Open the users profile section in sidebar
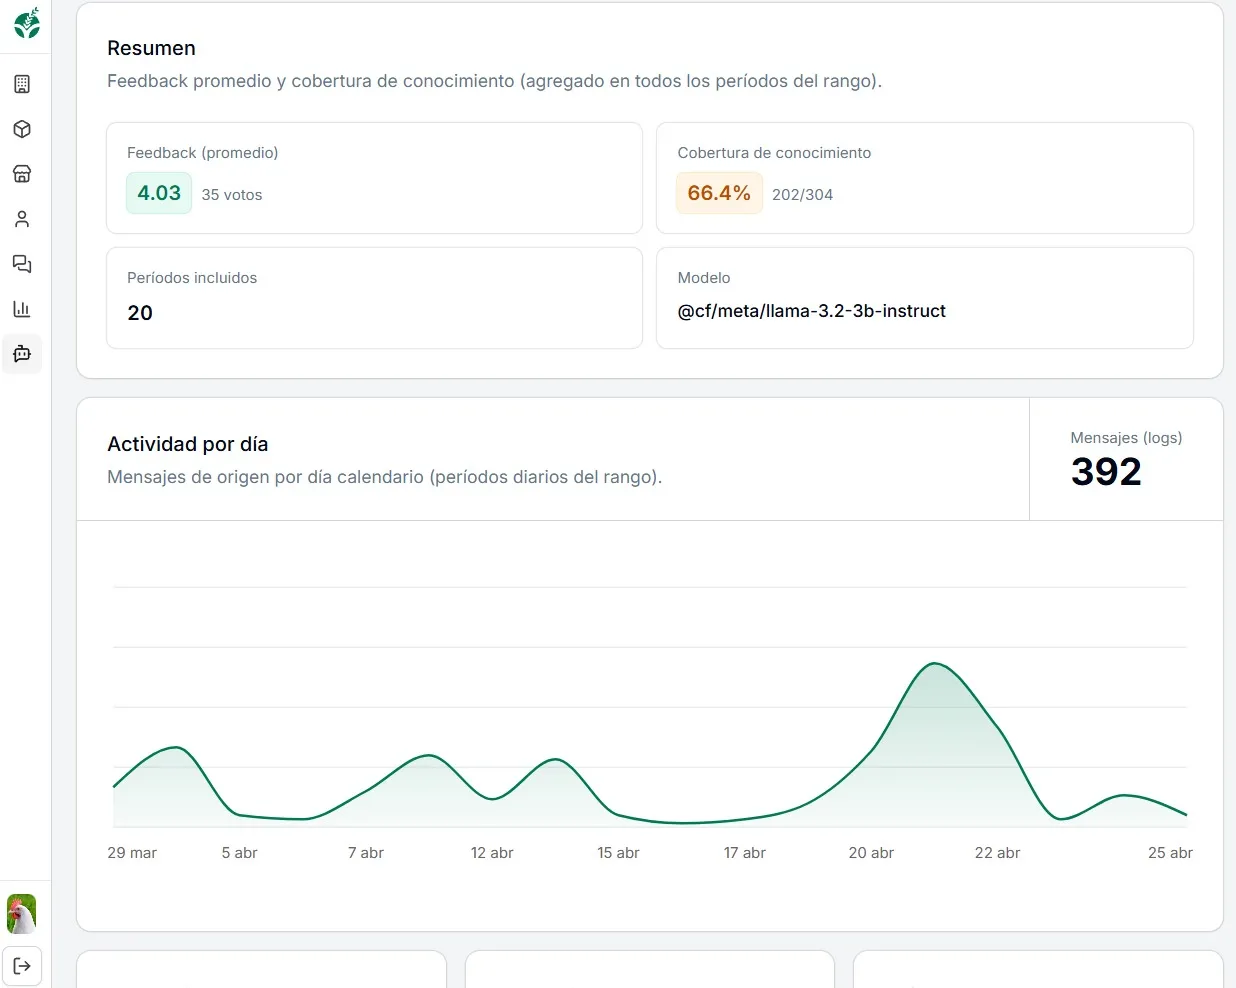 point(22,219)
